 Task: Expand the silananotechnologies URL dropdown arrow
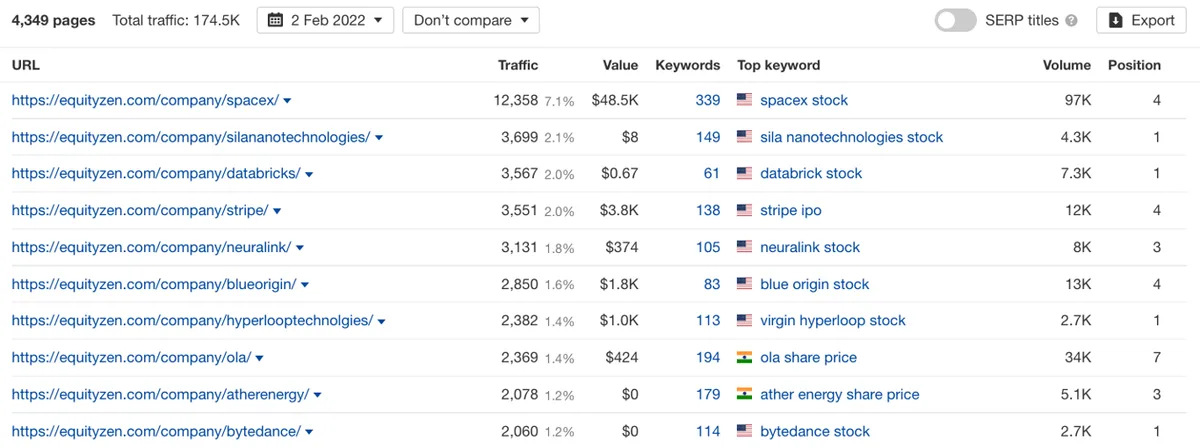379,138
